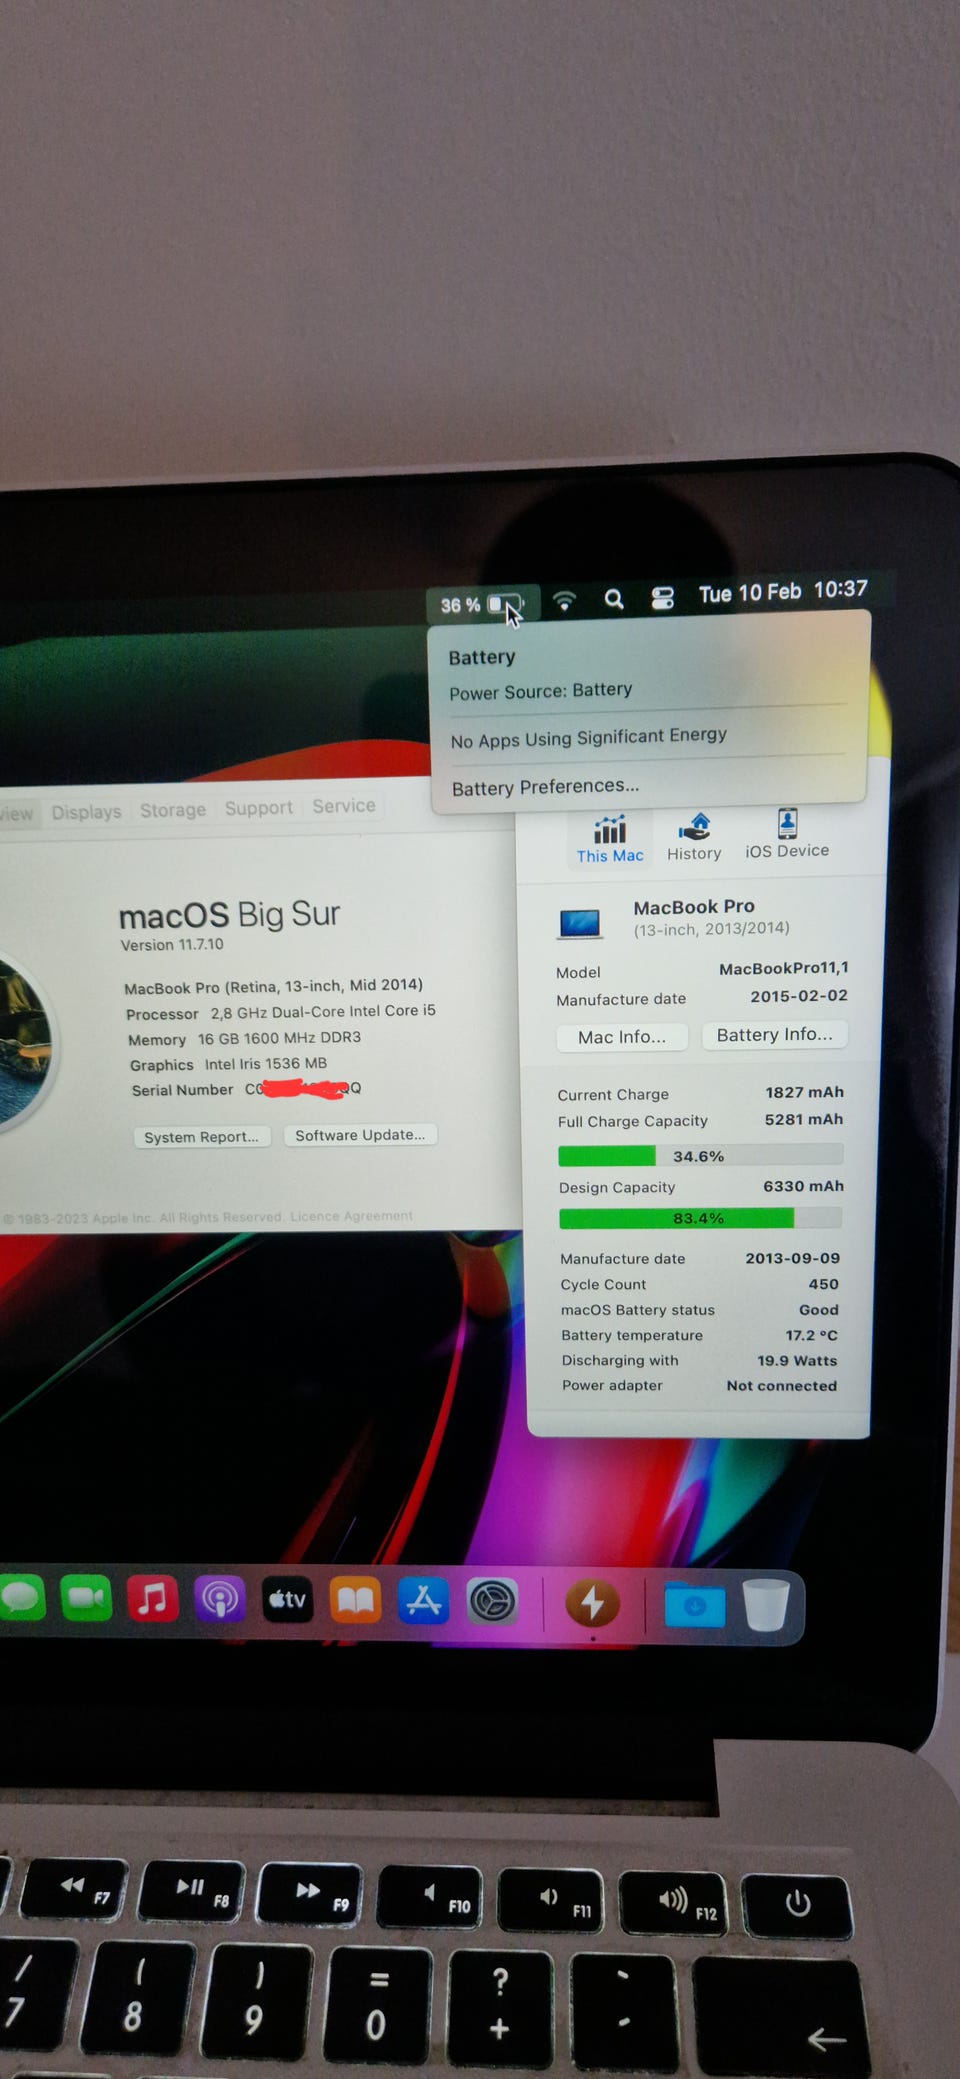Click the Version 11.7.10 text
The width and height of the screenshot is (960, 2079).
(172, 945)
